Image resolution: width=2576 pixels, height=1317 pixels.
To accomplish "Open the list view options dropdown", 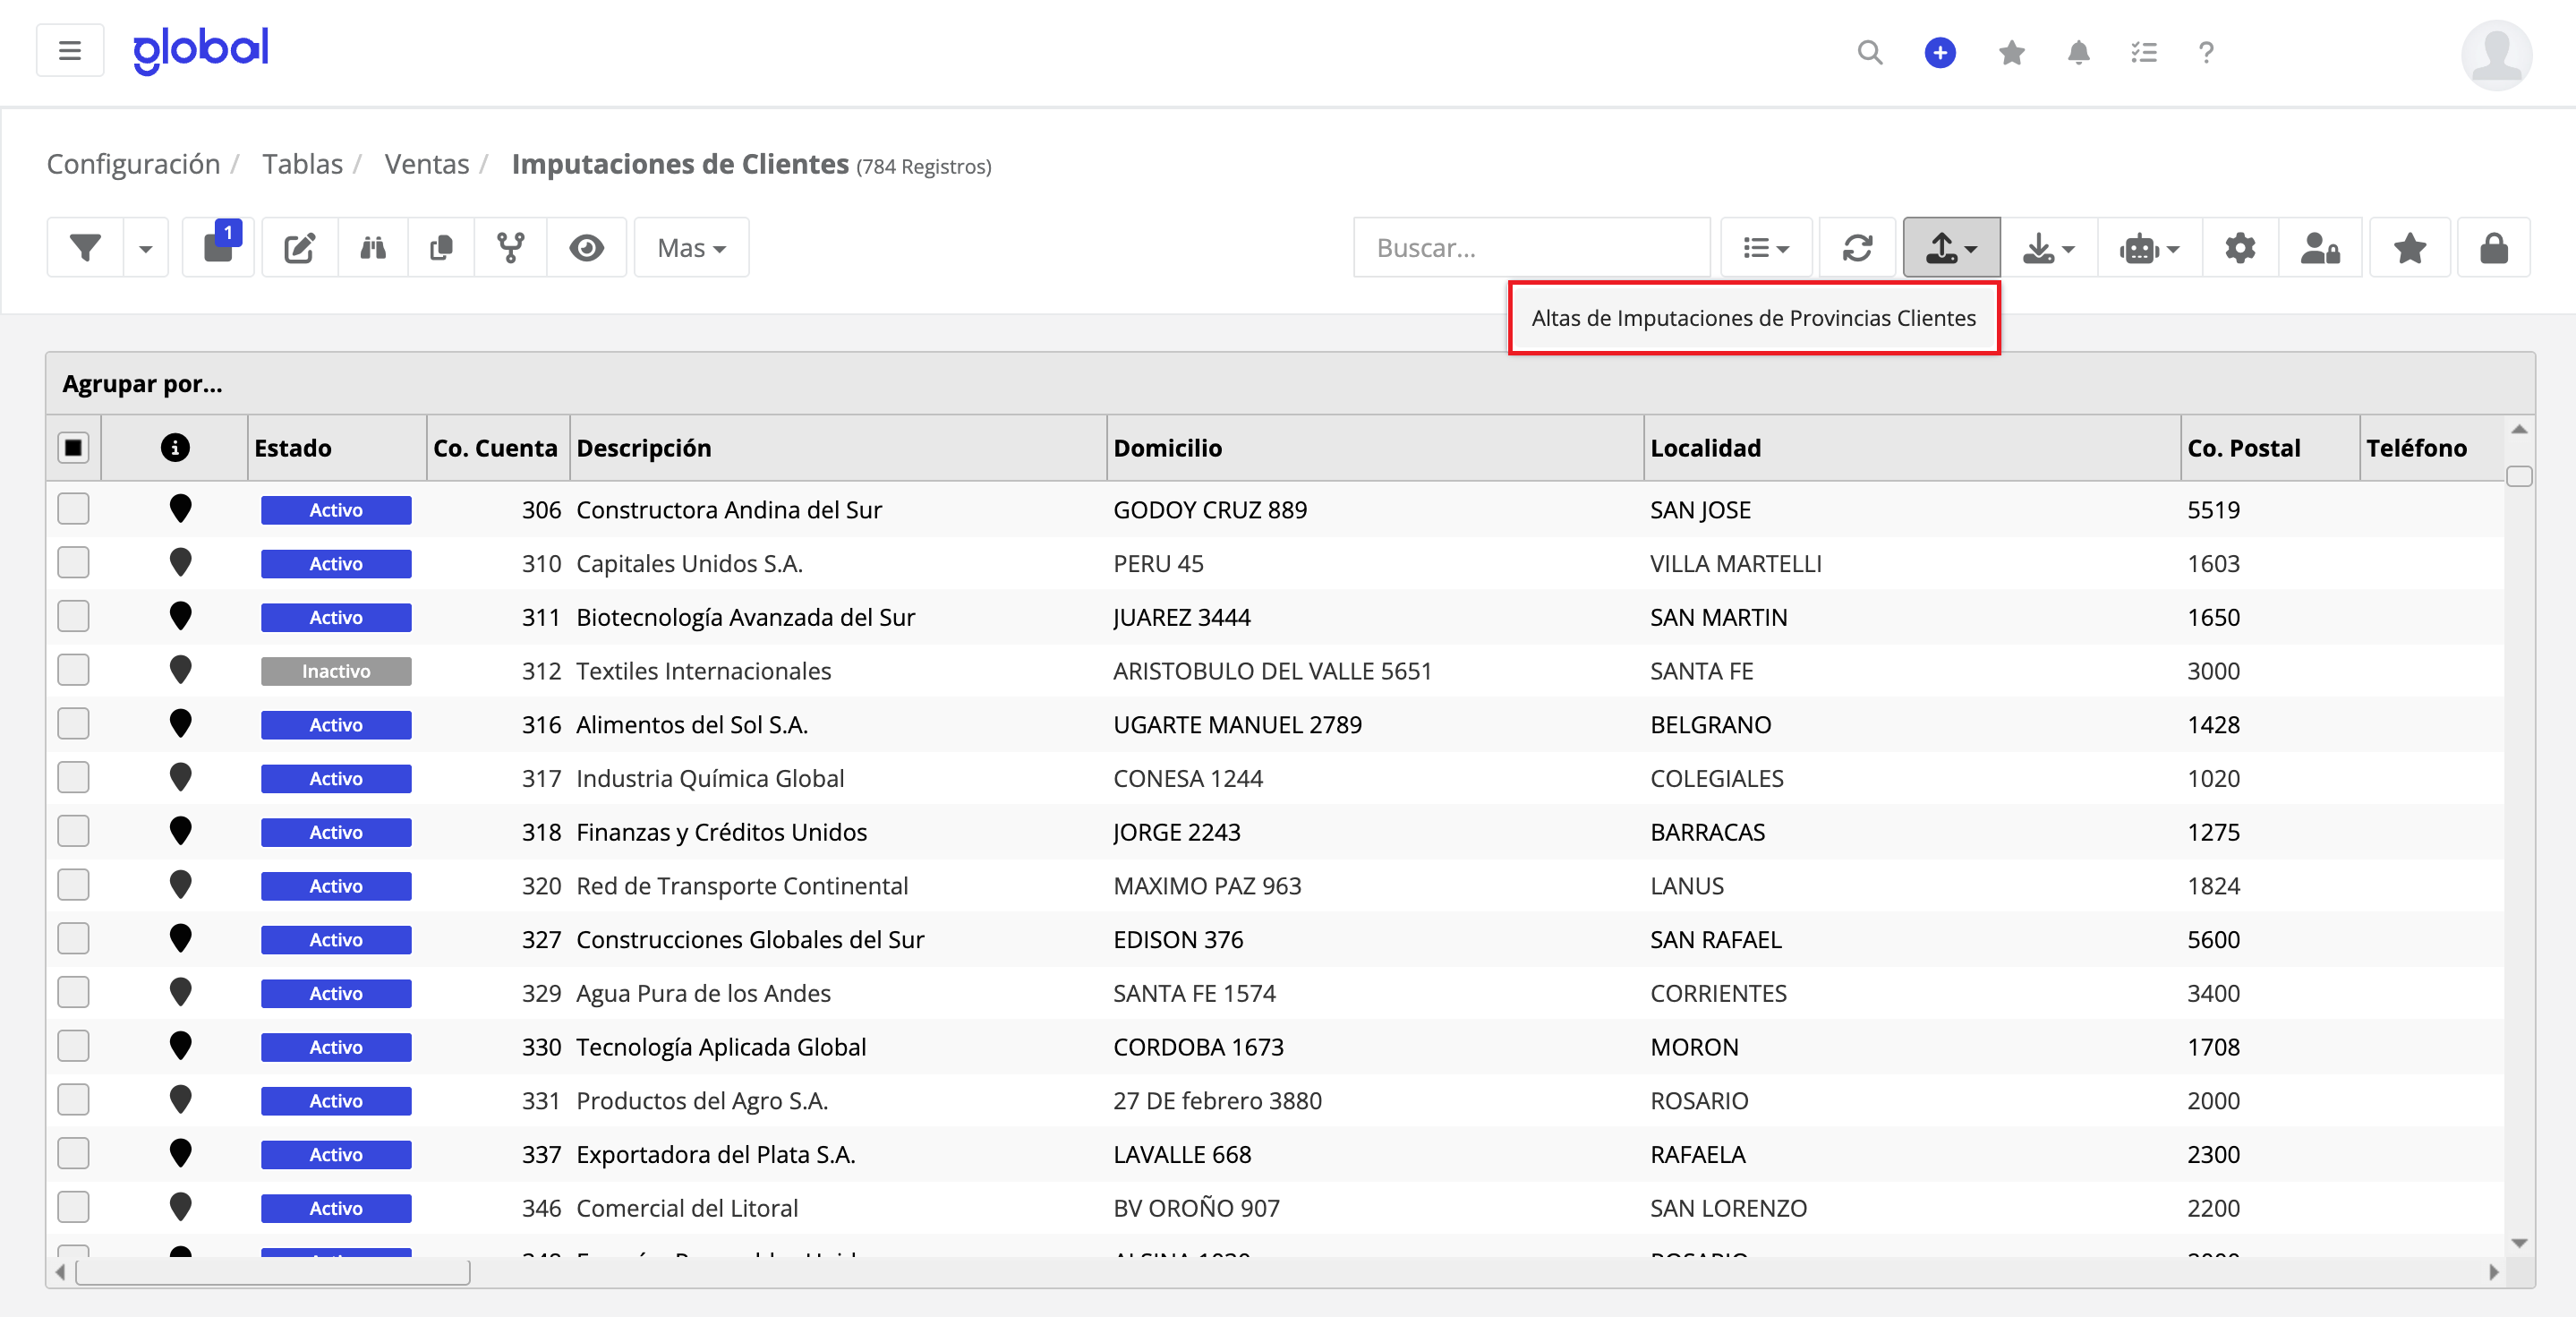I will [x=1765, y=247].
